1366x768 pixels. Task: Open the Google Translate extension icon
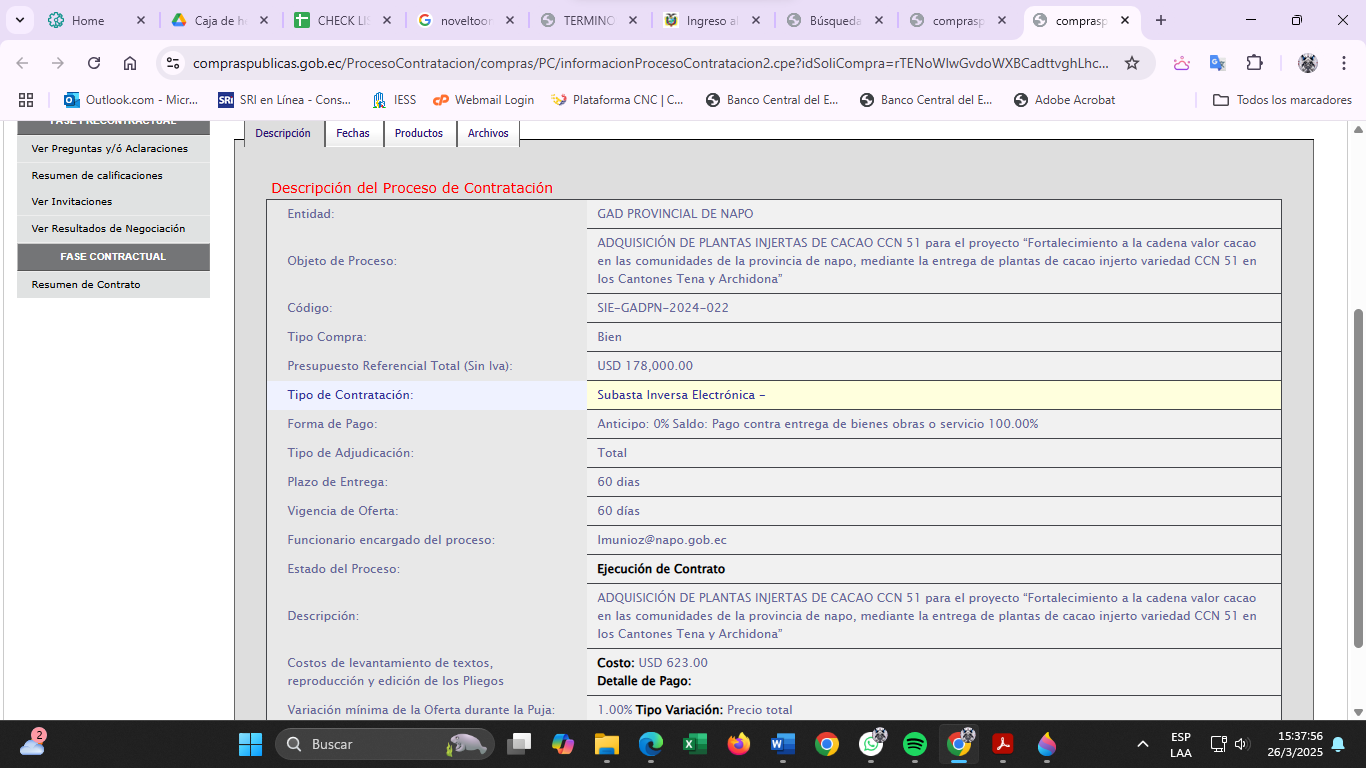[x=1217, y=63]
